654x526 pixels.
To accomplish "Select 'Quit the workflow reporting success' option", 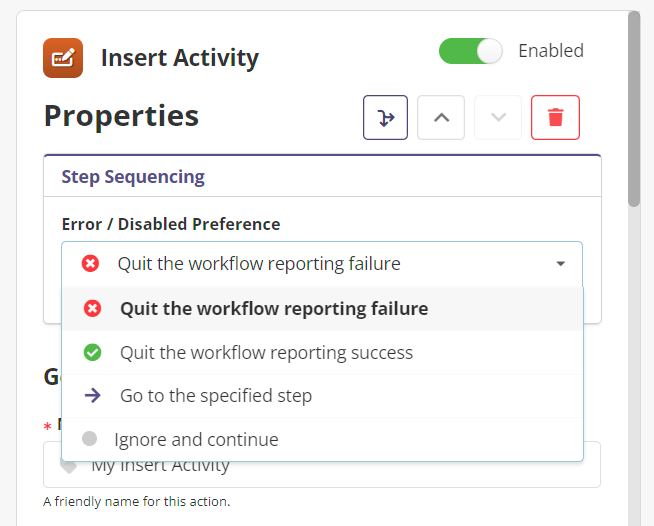I will (x=266, y=352).
